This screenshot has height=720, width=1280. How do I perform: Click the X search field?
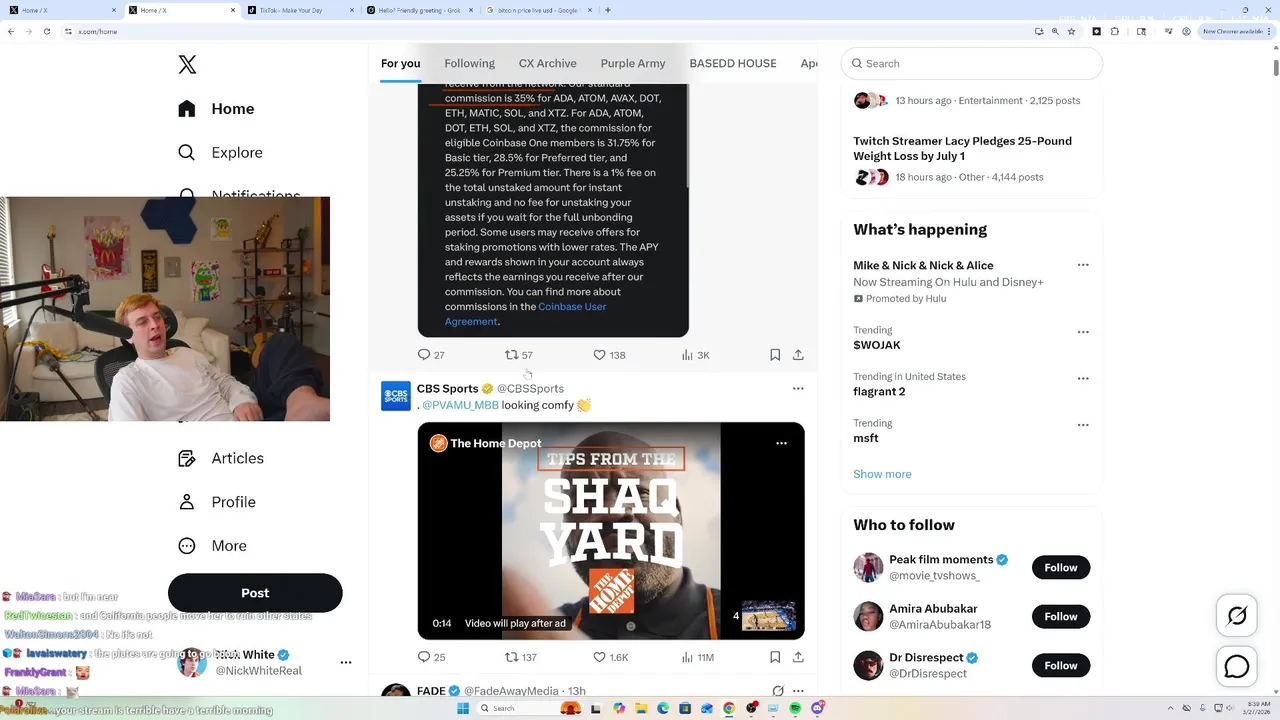(x=972, y=64)
